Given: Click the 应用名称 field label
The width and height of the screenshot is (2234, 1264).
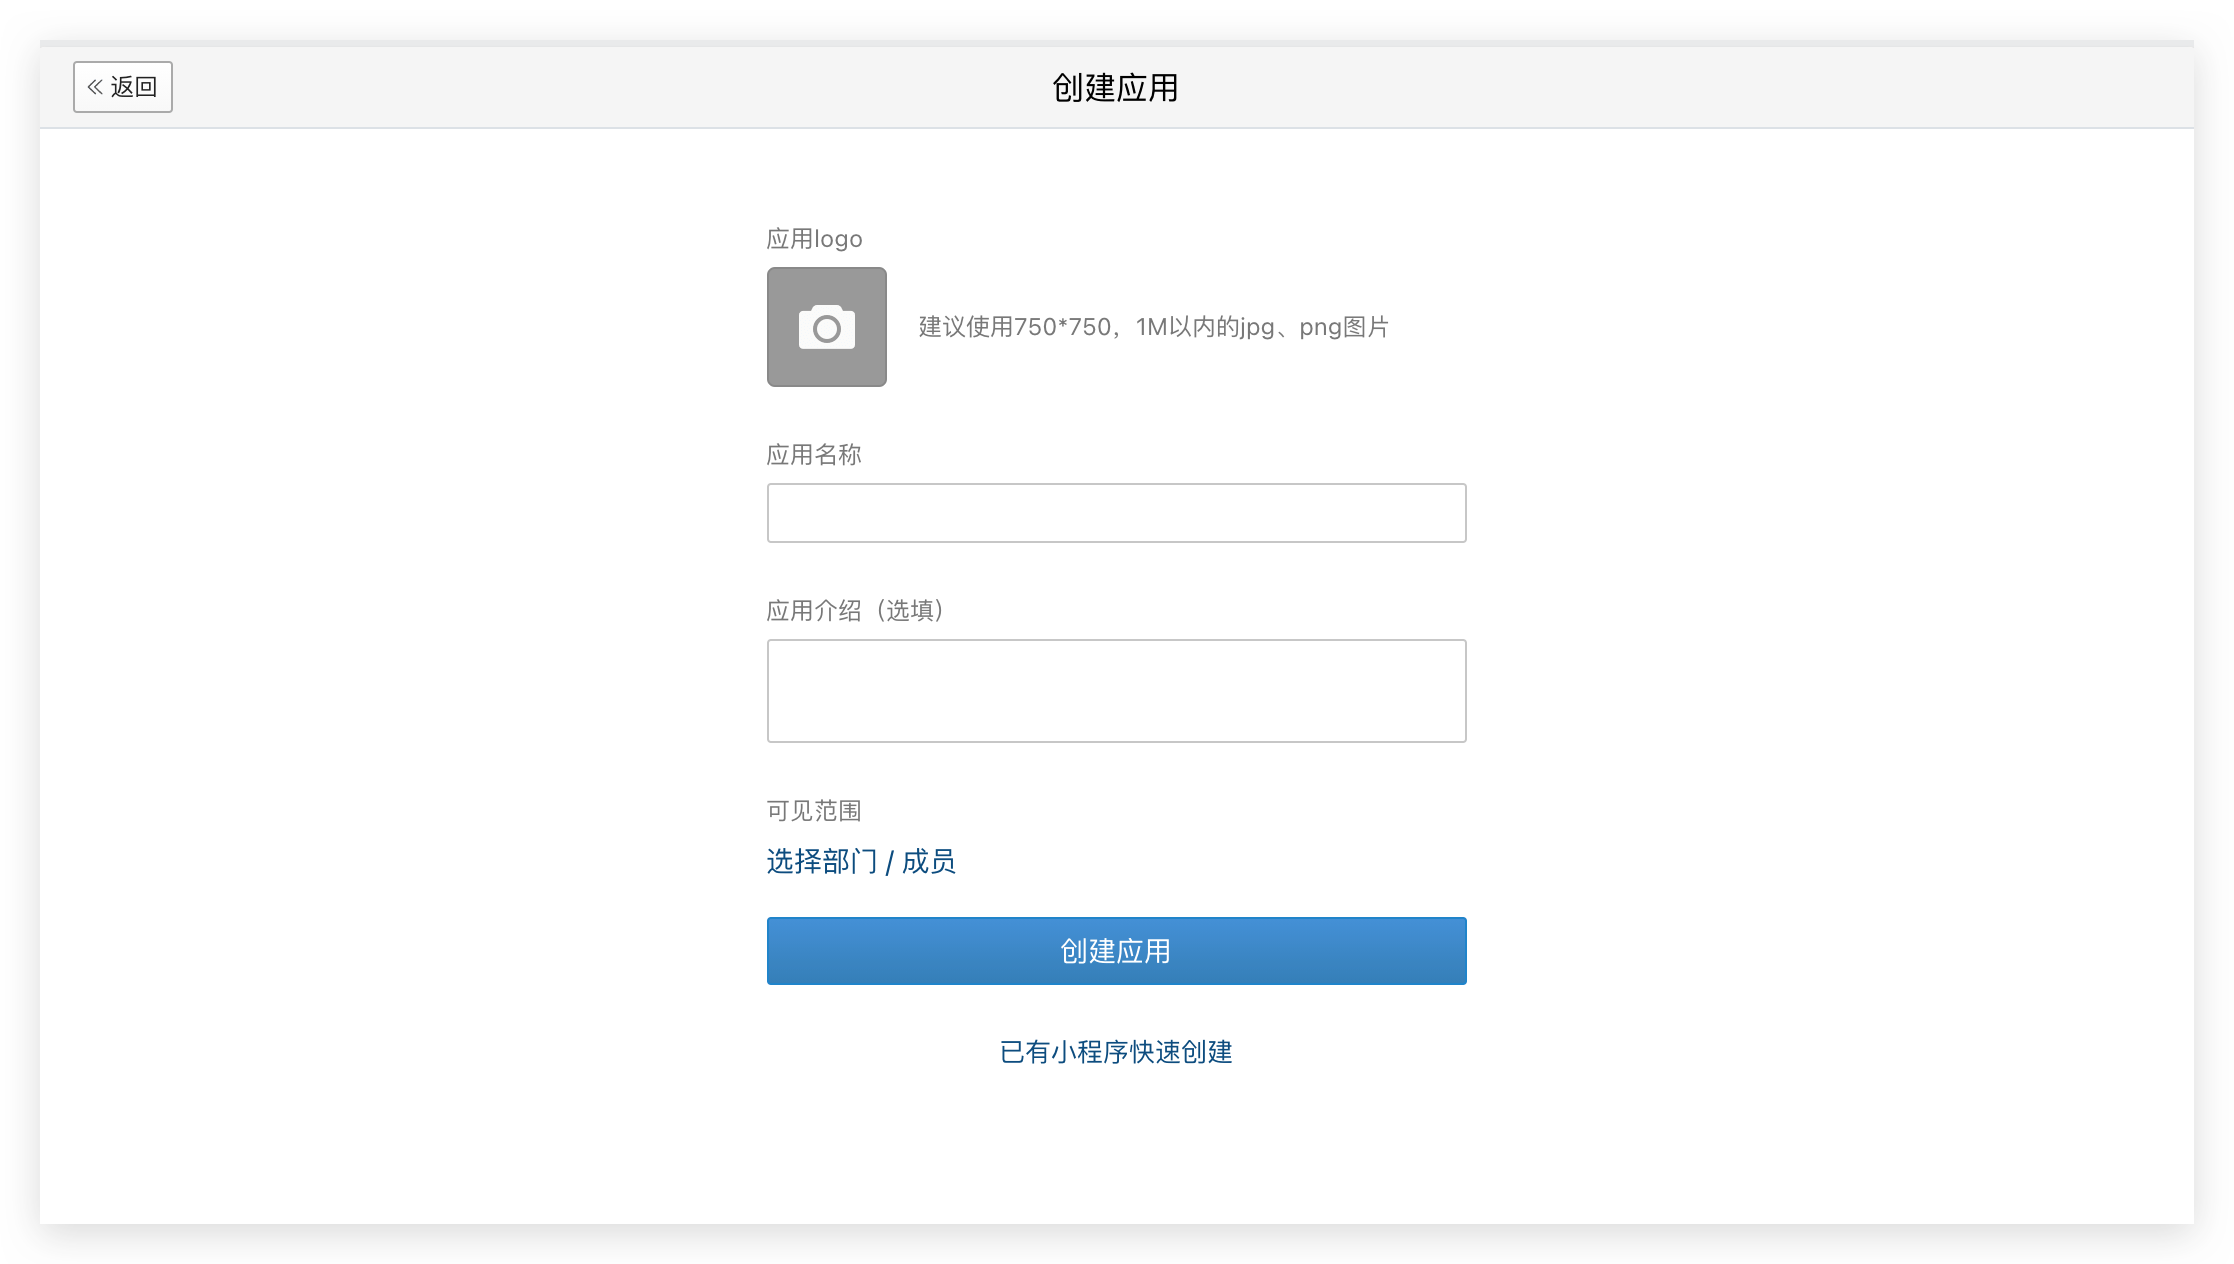Looking at the screenshot, I should click(814, 455).
